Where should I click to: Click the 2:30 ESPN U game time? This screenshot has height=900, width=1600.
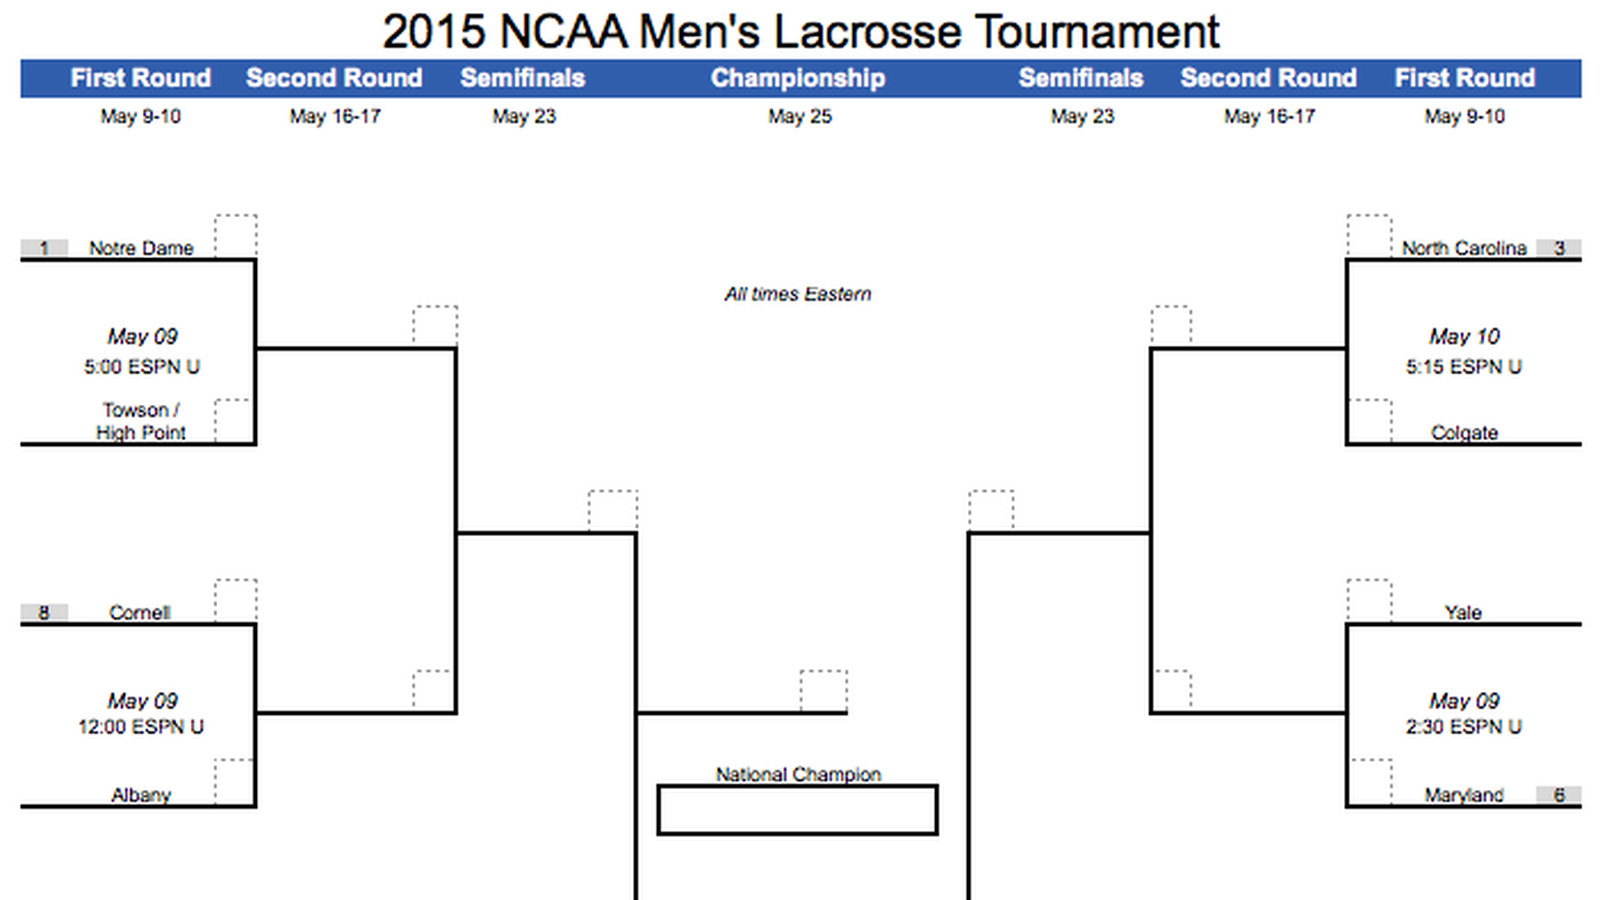pos(1464,727)
